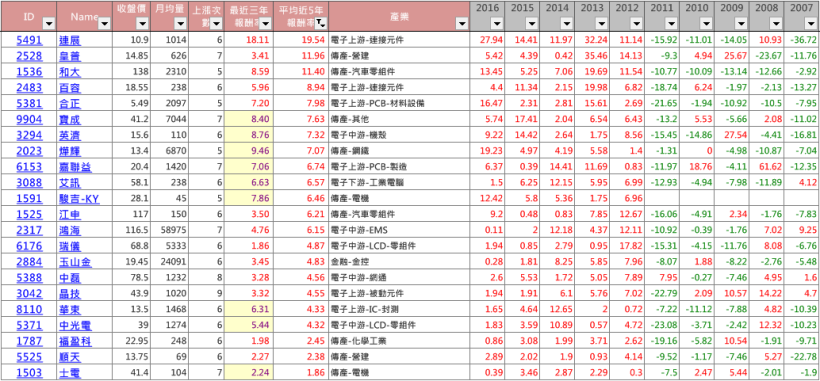Screen dimensions: 820x381
Task: Click the 皇普 name link
Action: pos(70,56)
